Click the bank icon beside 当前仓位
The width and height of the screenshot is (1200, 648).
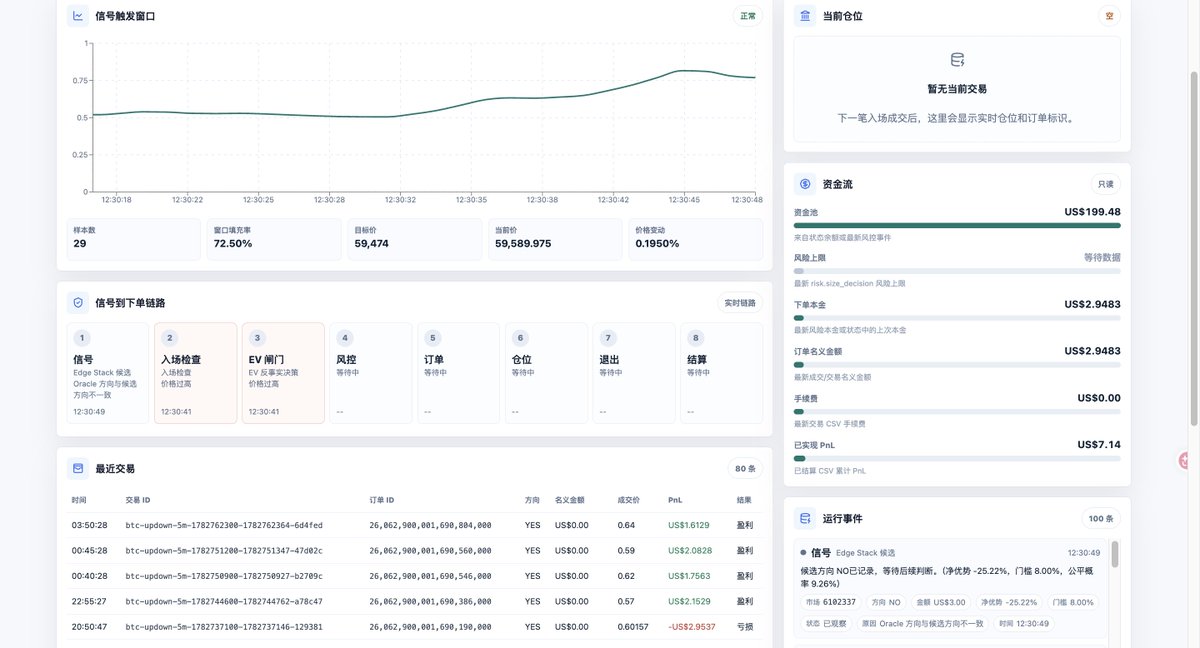click(x=805, y=16)
